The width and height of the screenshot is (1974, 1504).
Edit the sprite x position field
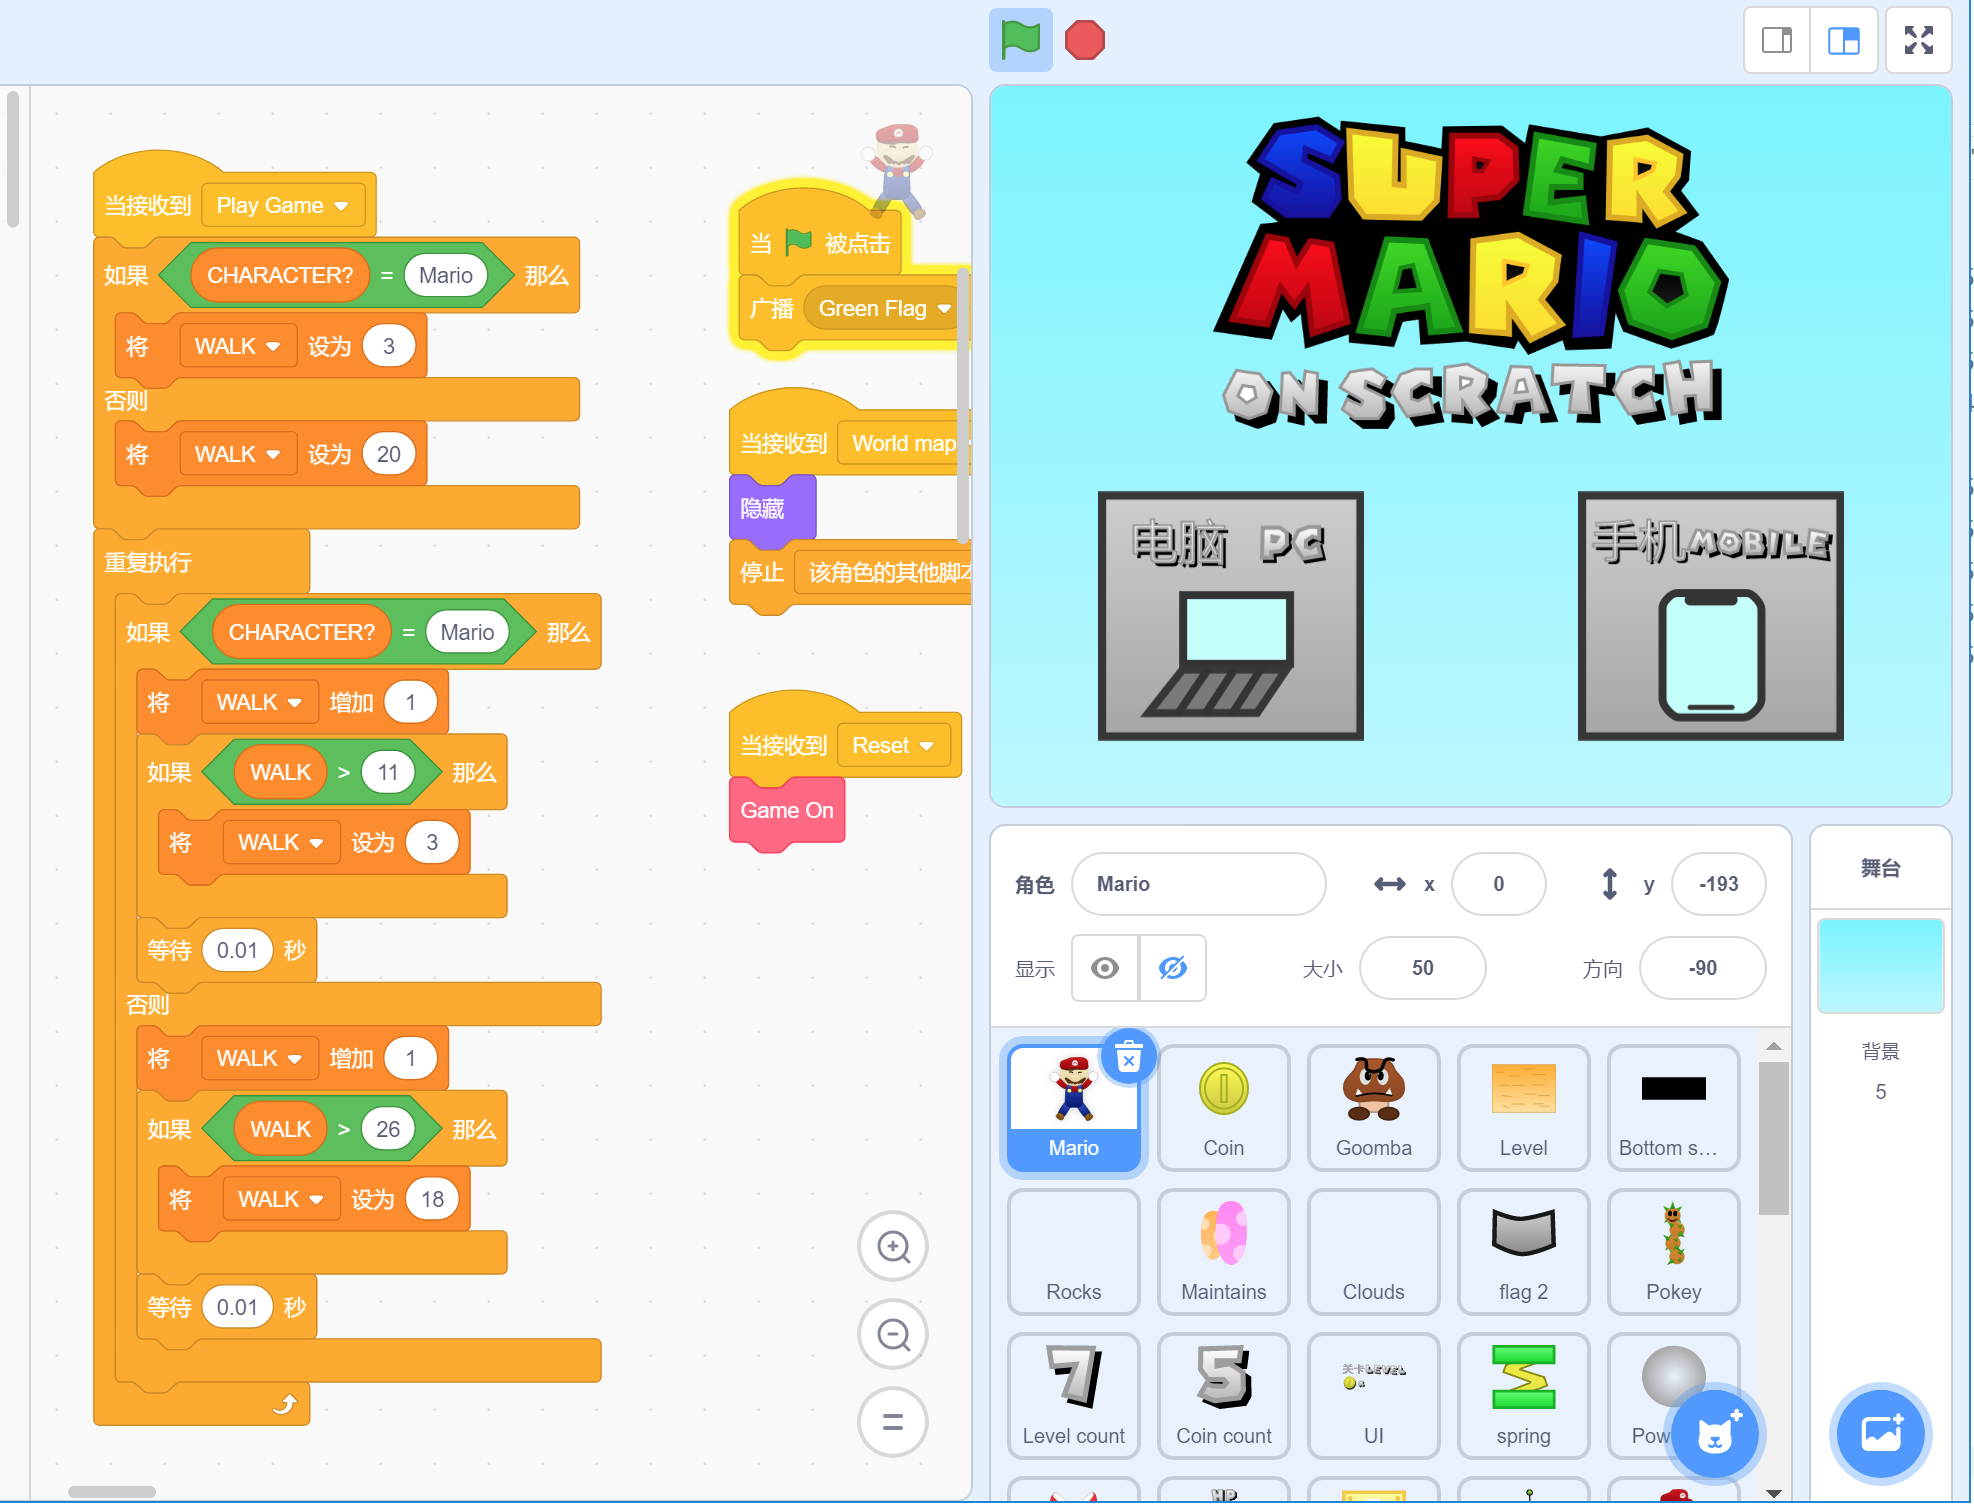(1498, 884)
